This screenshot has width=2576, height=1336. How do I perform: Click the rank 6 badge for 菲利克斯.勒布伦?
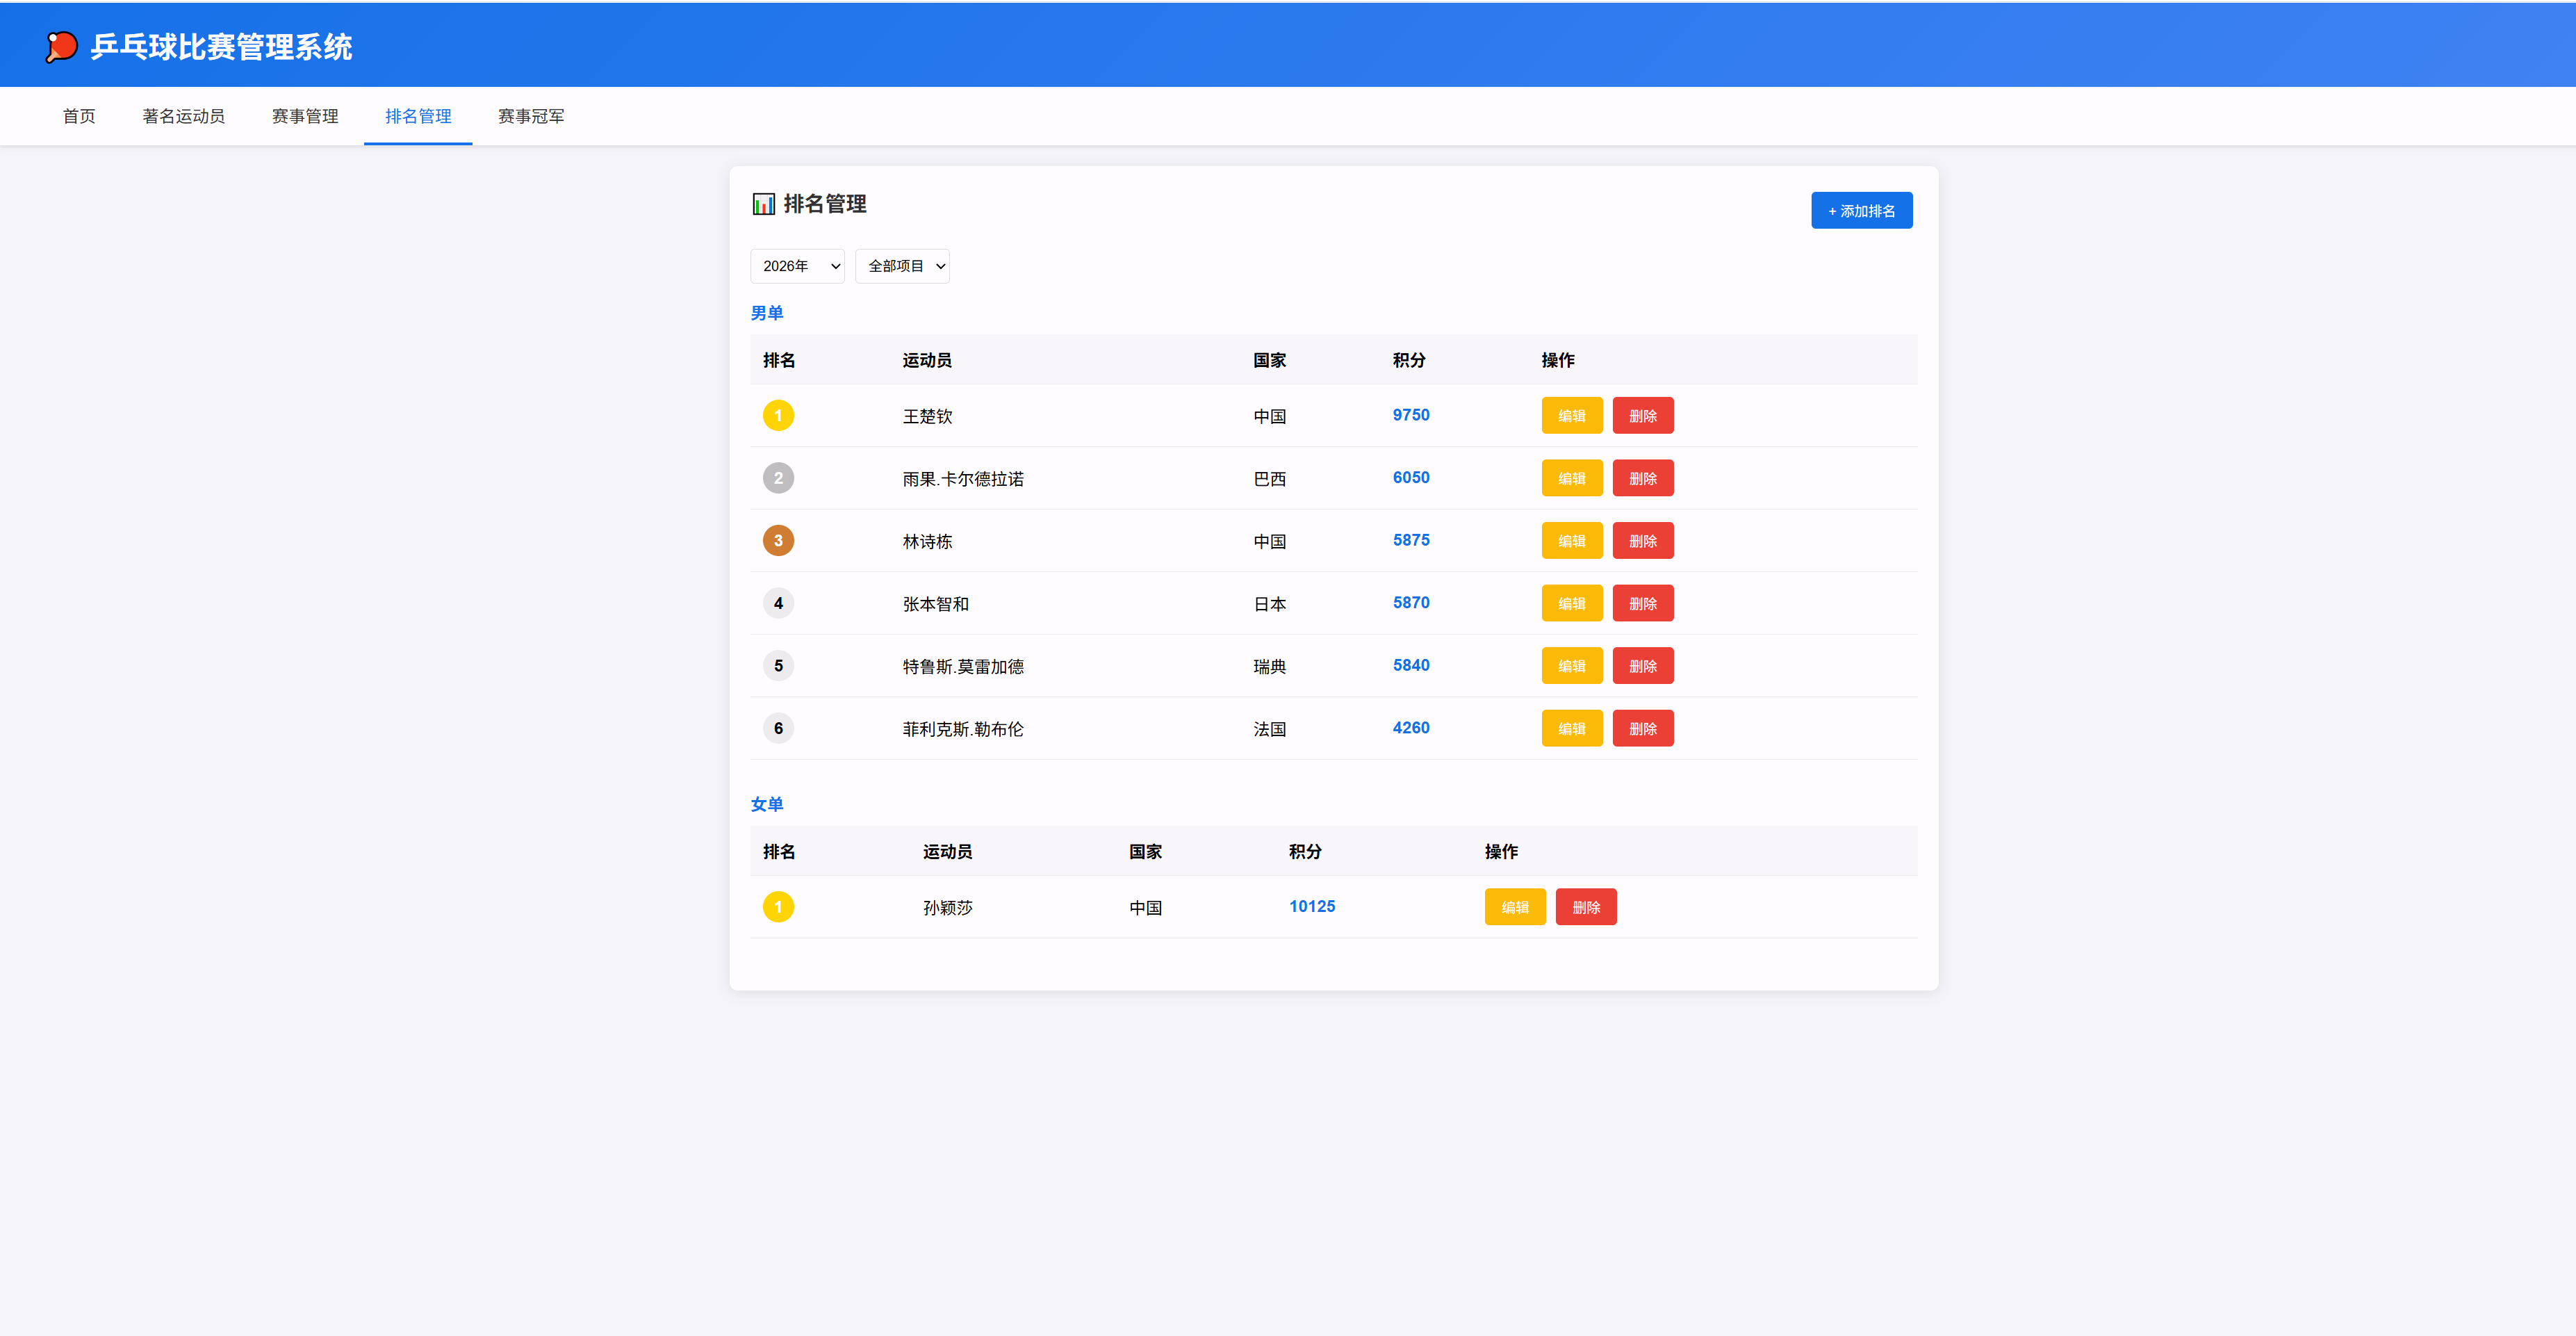pos(778,728)
